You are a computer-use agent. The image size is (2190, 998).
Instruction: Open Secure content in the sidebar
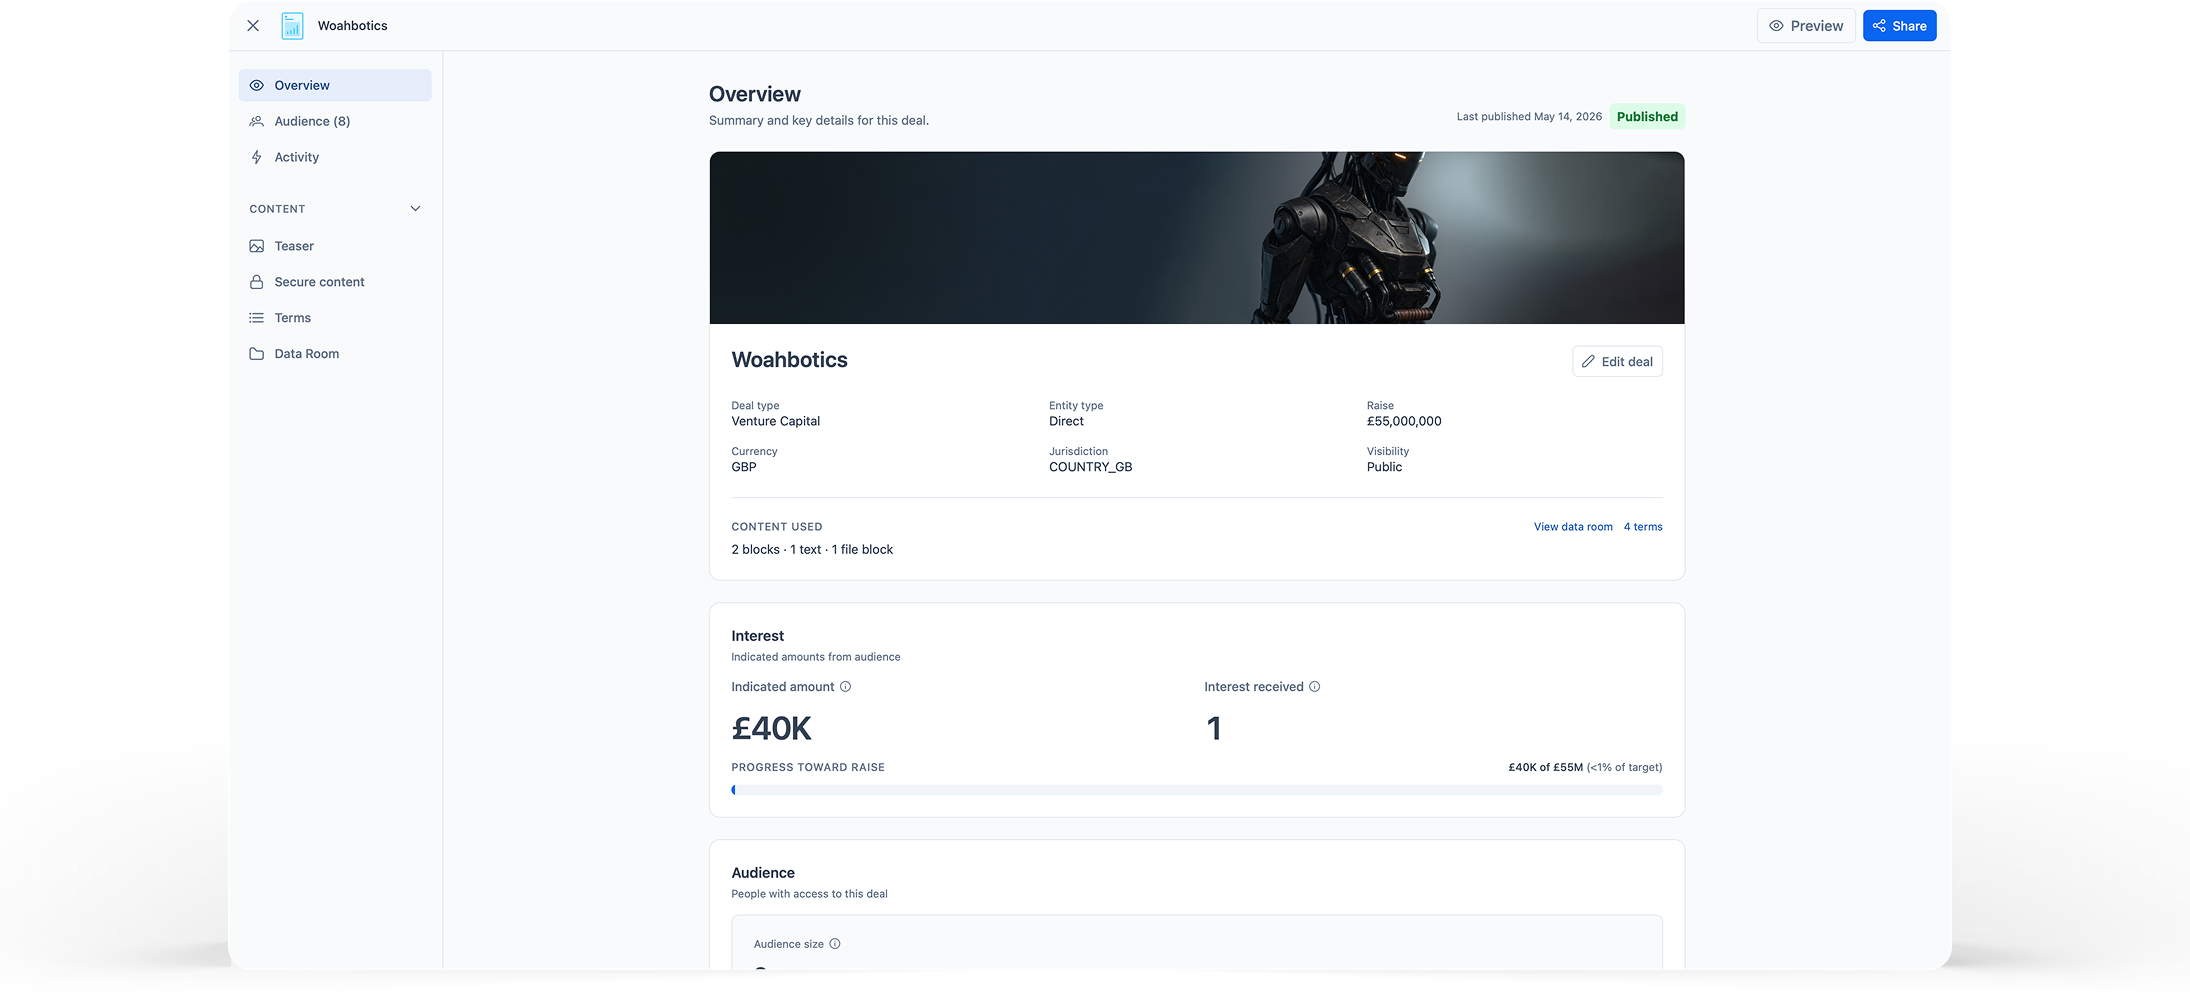[335, 282]
